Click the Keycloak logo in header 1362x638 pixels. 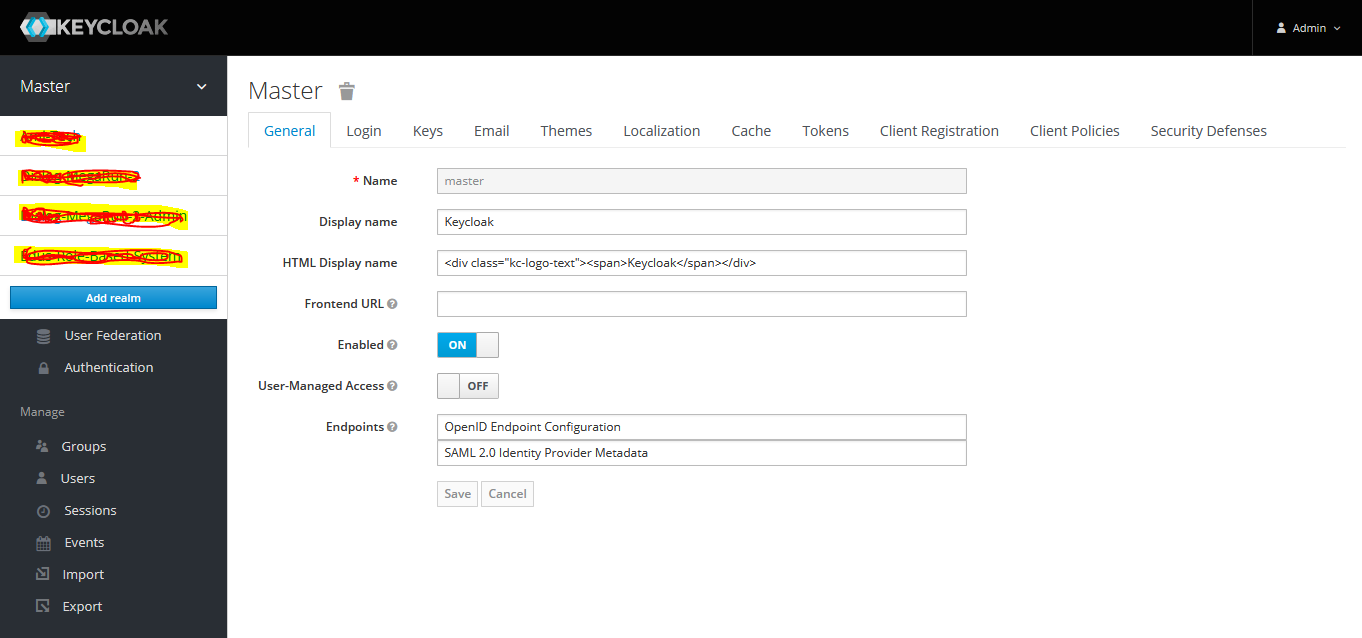tap(94, 27)
